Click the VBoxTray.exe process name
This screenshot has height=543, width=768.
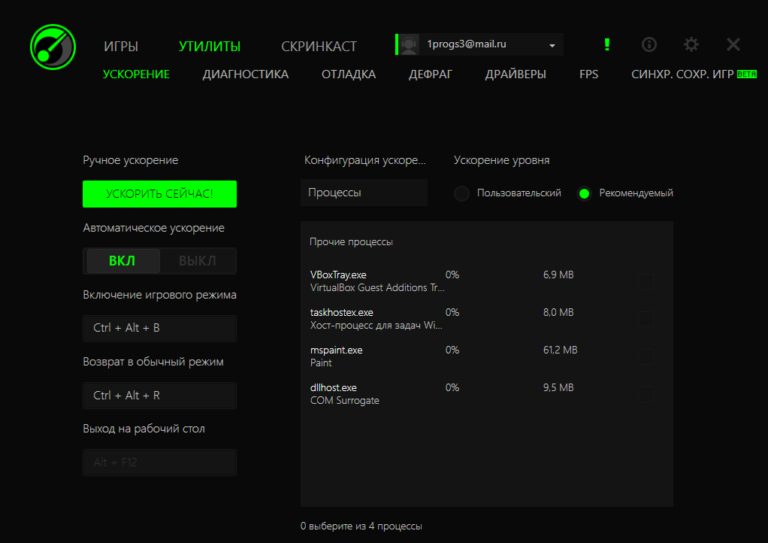pyautogui.click(x=338, y=275)
